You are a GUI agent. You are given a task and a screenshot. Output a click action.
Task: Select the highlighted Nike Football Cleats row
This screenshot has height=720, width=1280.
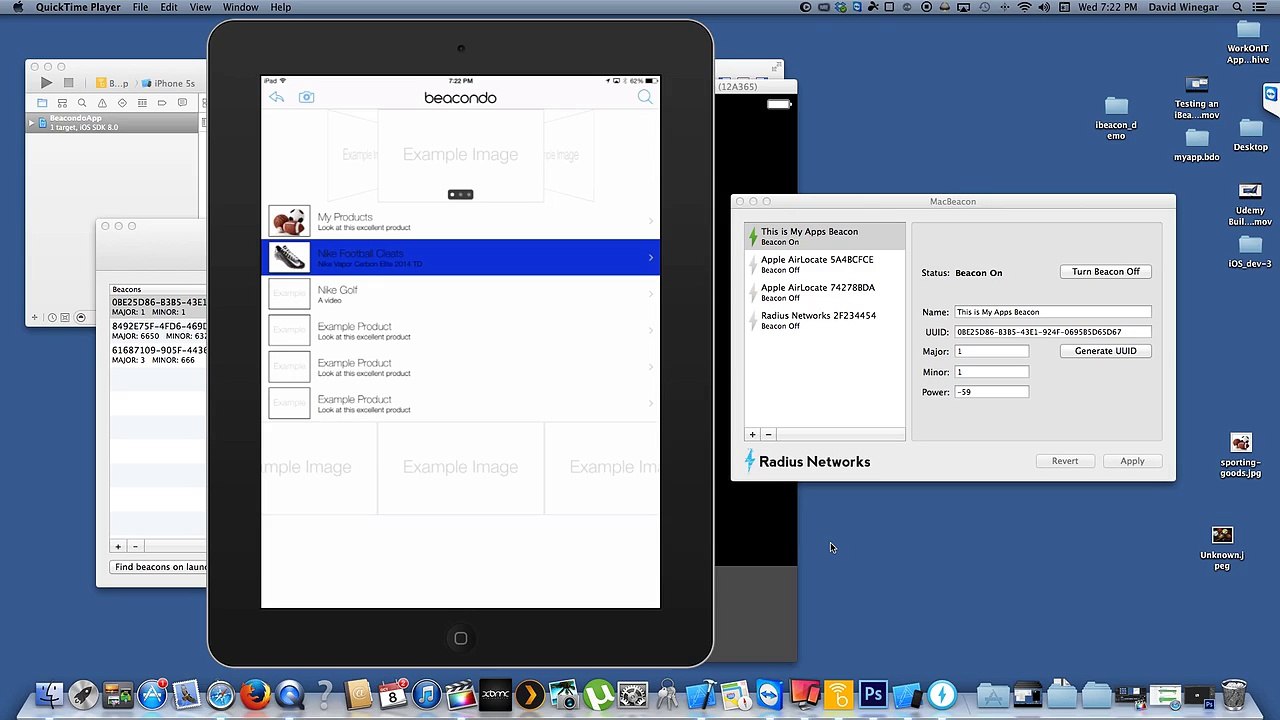tap(460, 257)
